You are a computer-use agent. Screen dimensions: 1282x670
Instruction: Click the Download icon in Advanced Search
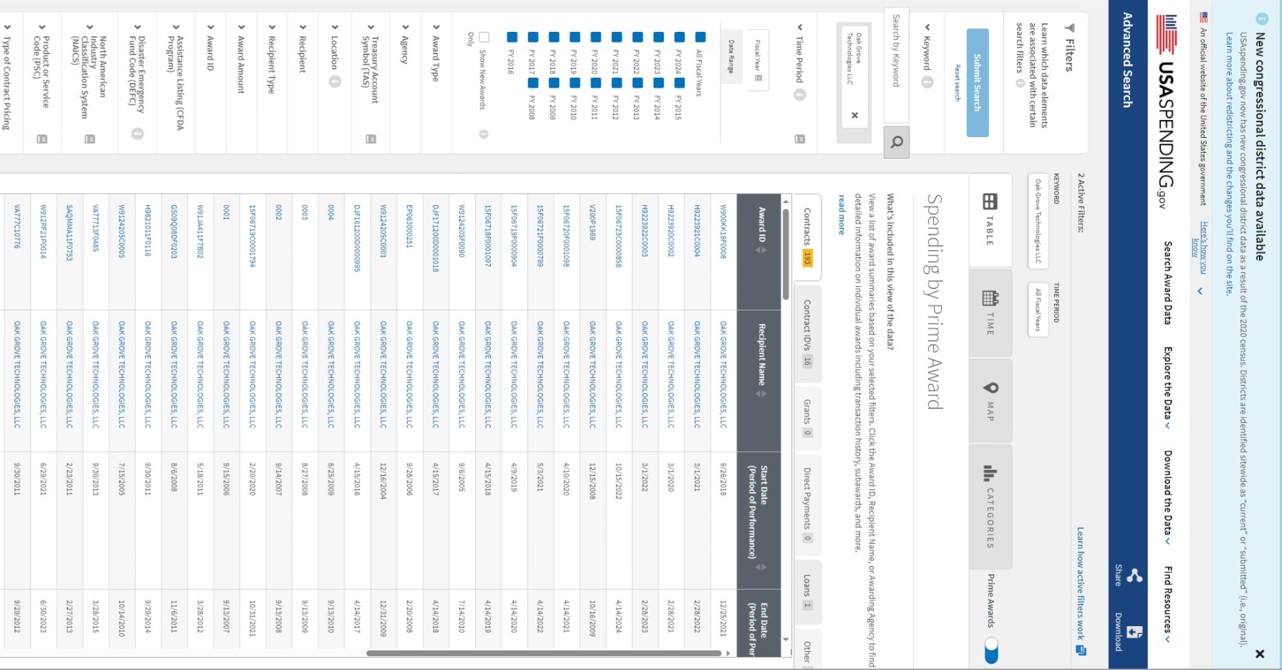tap(1133, 632)
